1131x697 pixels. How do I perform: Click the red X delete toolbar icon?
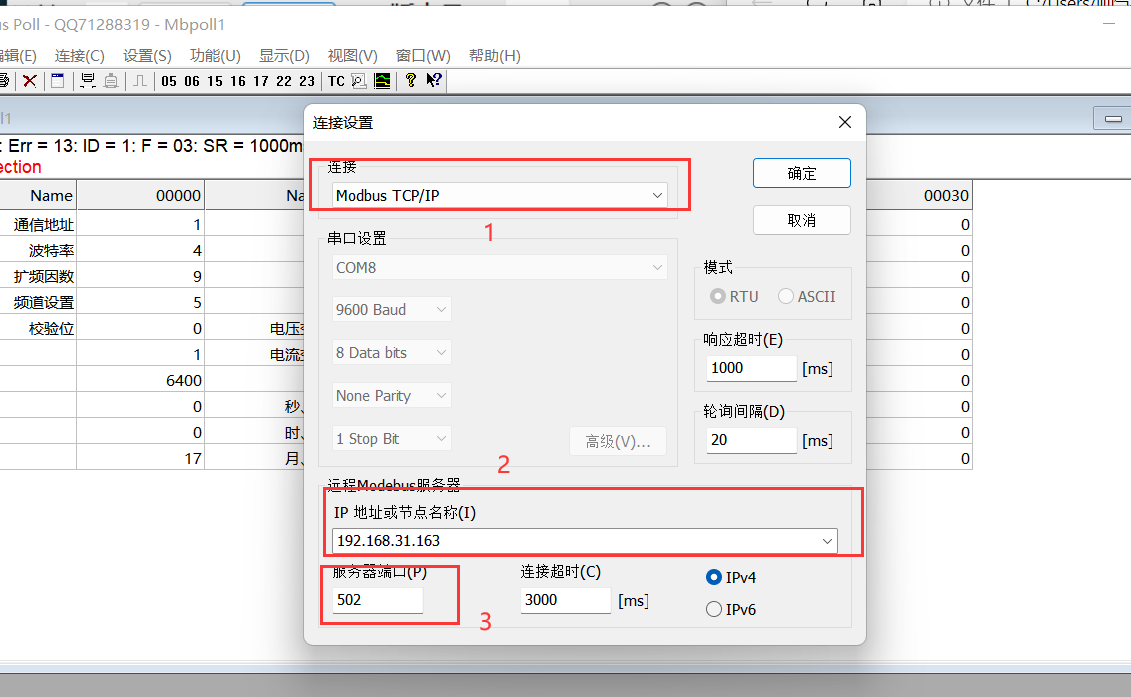[x=30, y=81]
